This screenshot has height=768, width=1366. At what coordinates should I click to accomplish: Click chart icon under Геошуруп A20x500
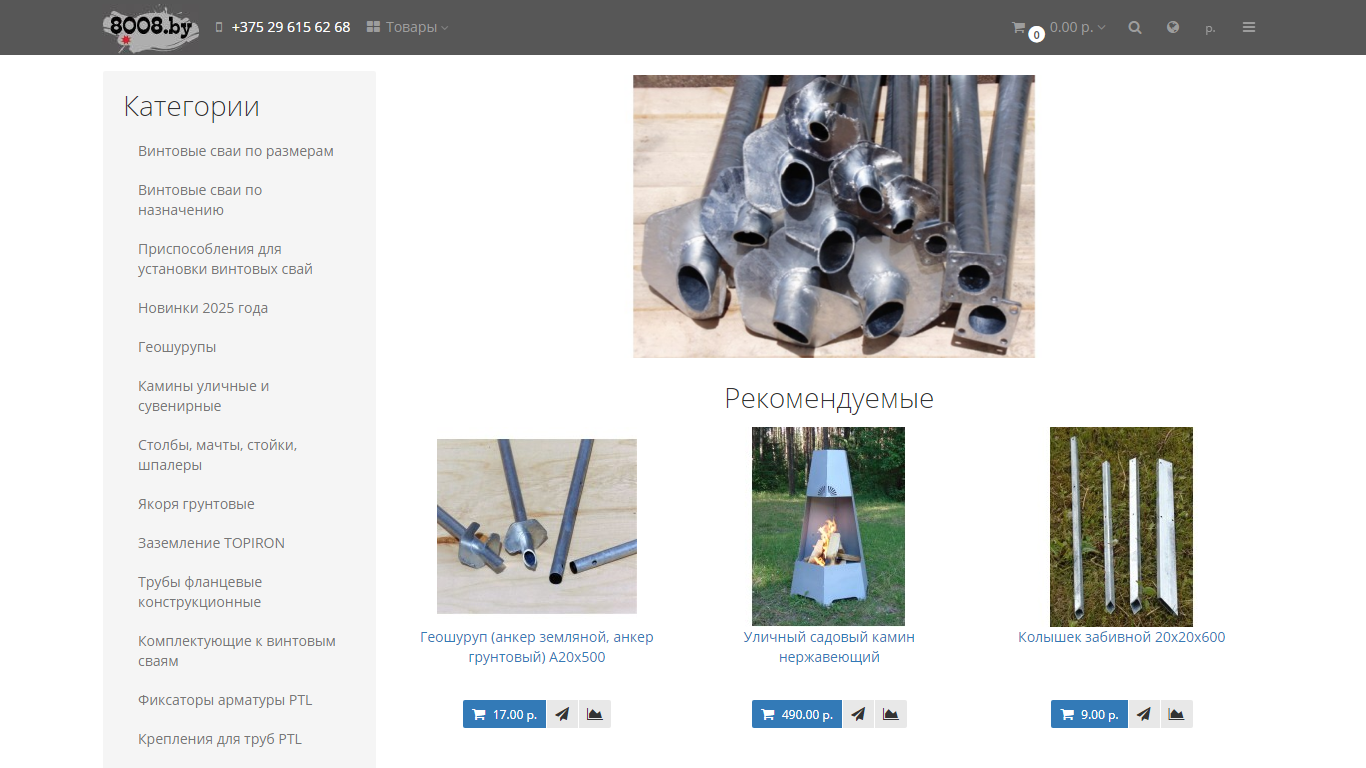pyautogui.click(x=595, y=714)
